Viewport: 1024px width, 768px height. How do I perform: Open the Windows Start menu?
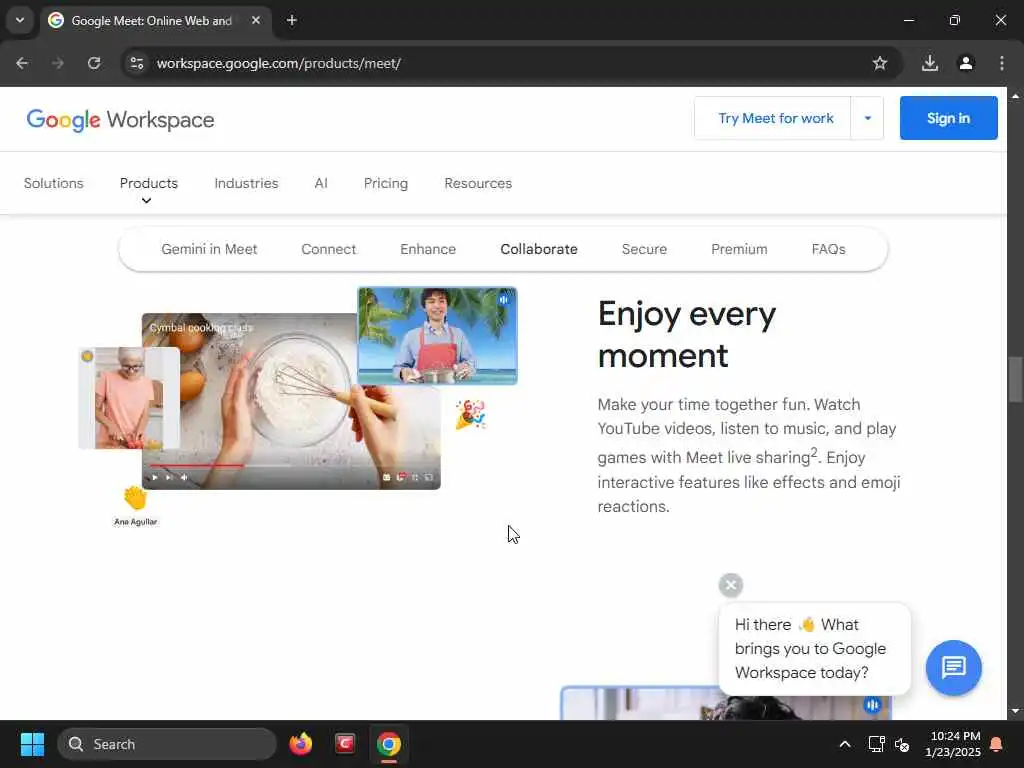click(x=32, y=744)
